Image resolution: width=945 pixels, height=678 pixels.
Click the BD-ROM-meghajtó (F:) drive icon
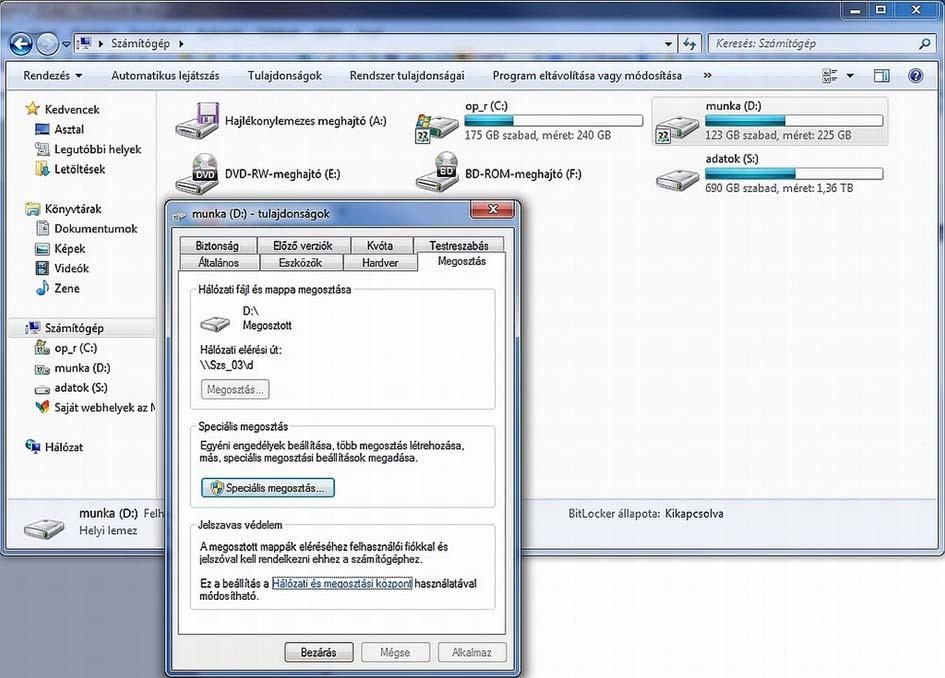pyautogui.click(x=437, y=172)
